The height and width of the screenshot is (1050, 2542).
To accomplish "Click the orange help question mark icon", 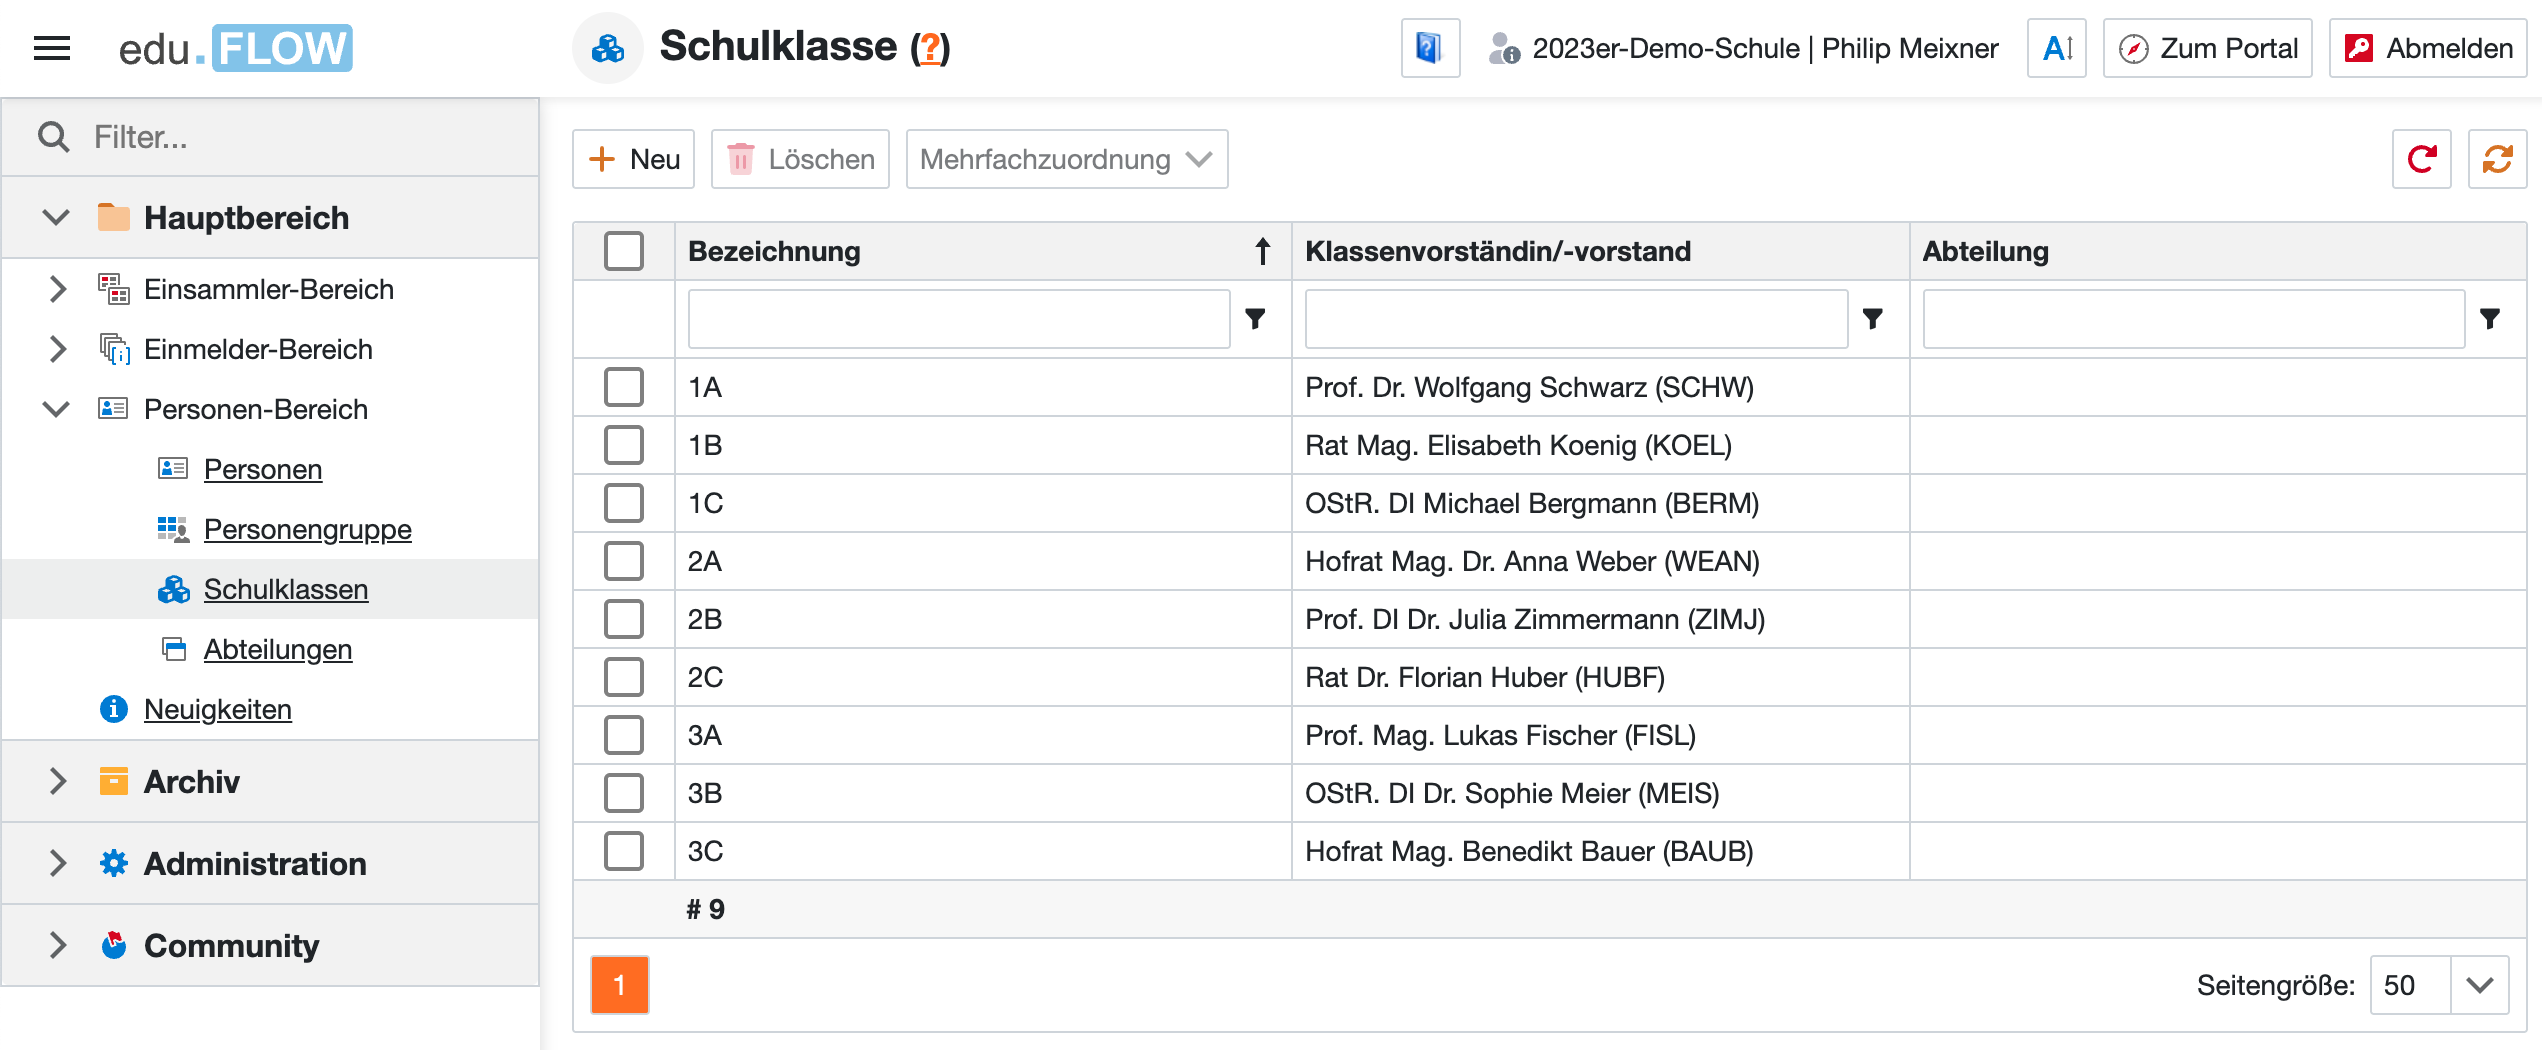I will [x=930, y=48].
